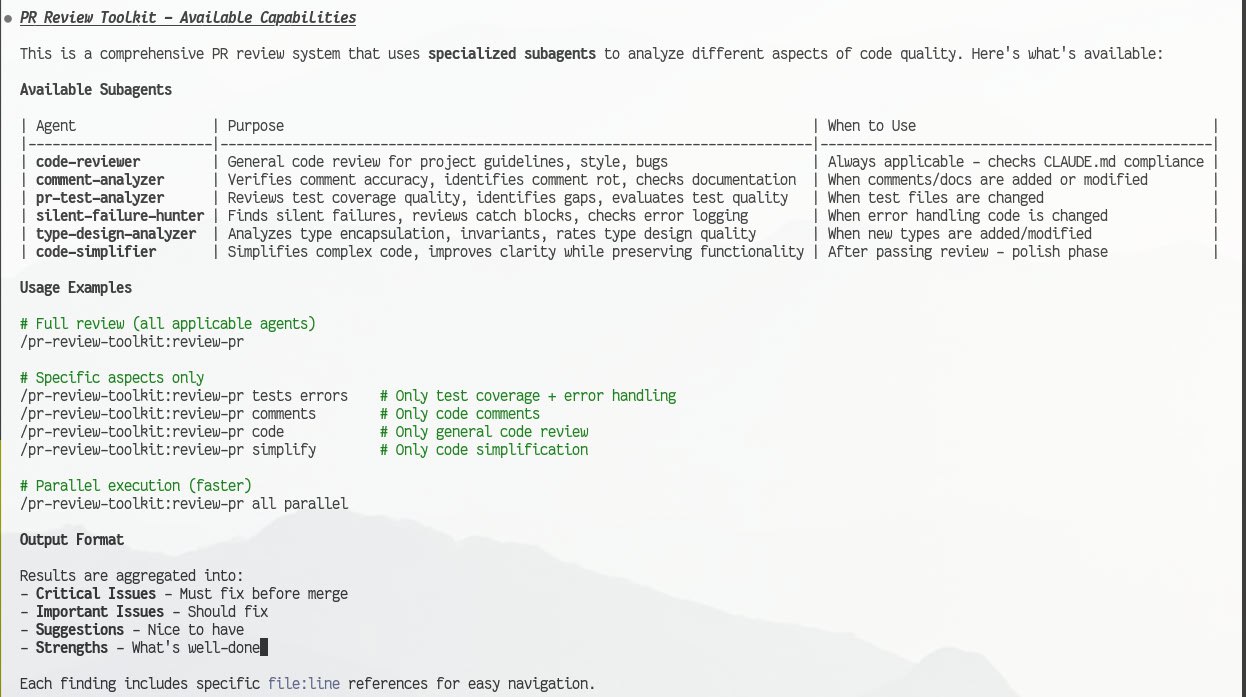Click the type-design-analyzer agent name

(116, 234)
